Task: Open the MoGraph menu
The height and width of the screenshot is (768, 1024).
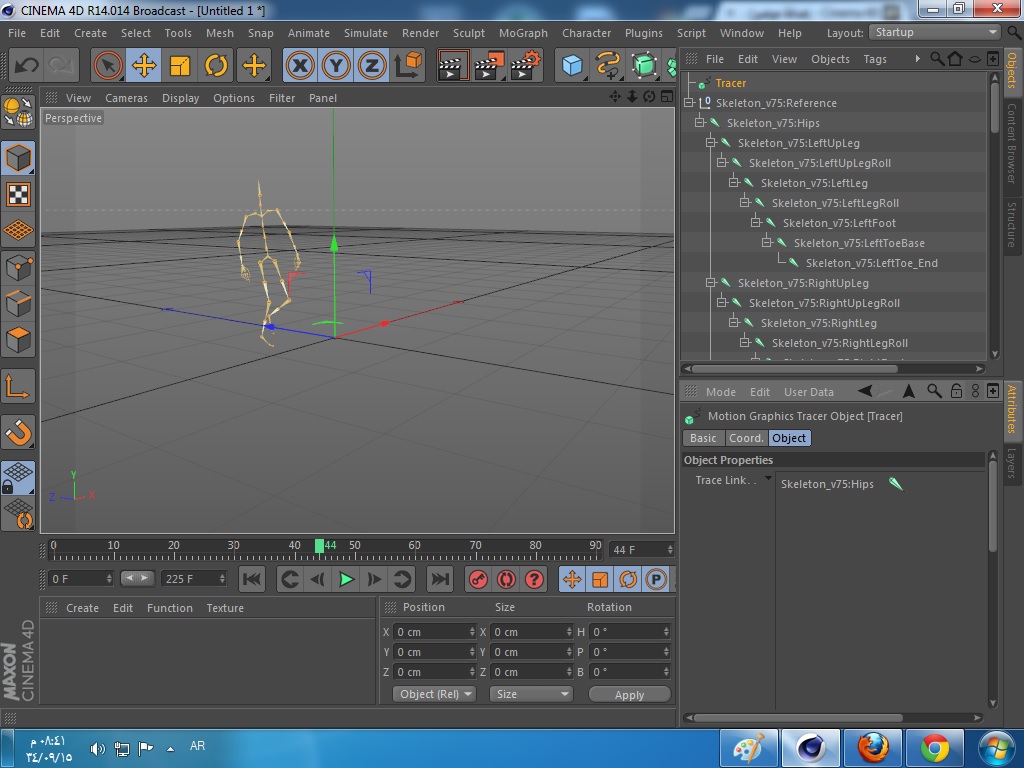Action: click(x=523, y=33)
